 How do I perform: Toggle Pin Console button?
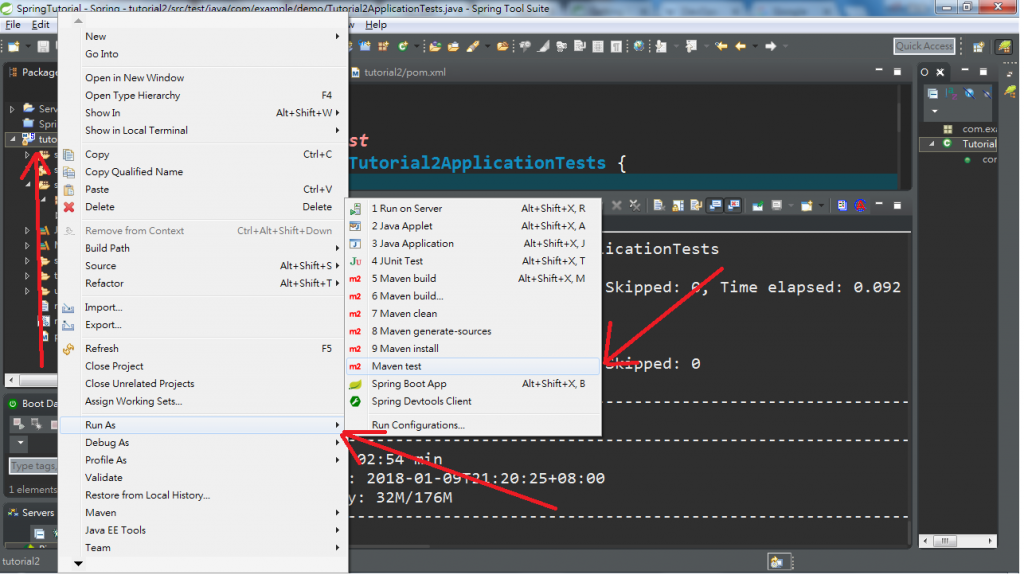coord(758,206)
